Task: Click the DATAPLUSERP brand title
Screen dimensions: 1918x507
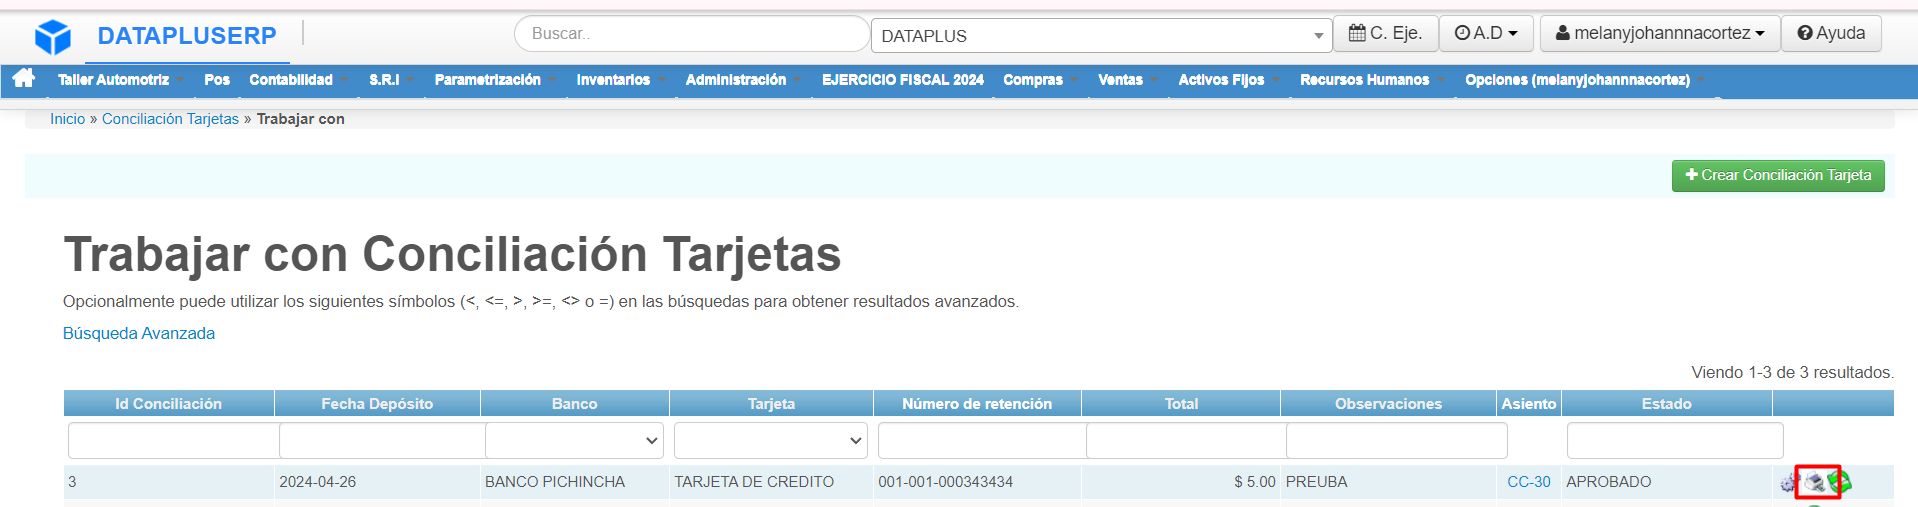Action: (x=187, y=36)
